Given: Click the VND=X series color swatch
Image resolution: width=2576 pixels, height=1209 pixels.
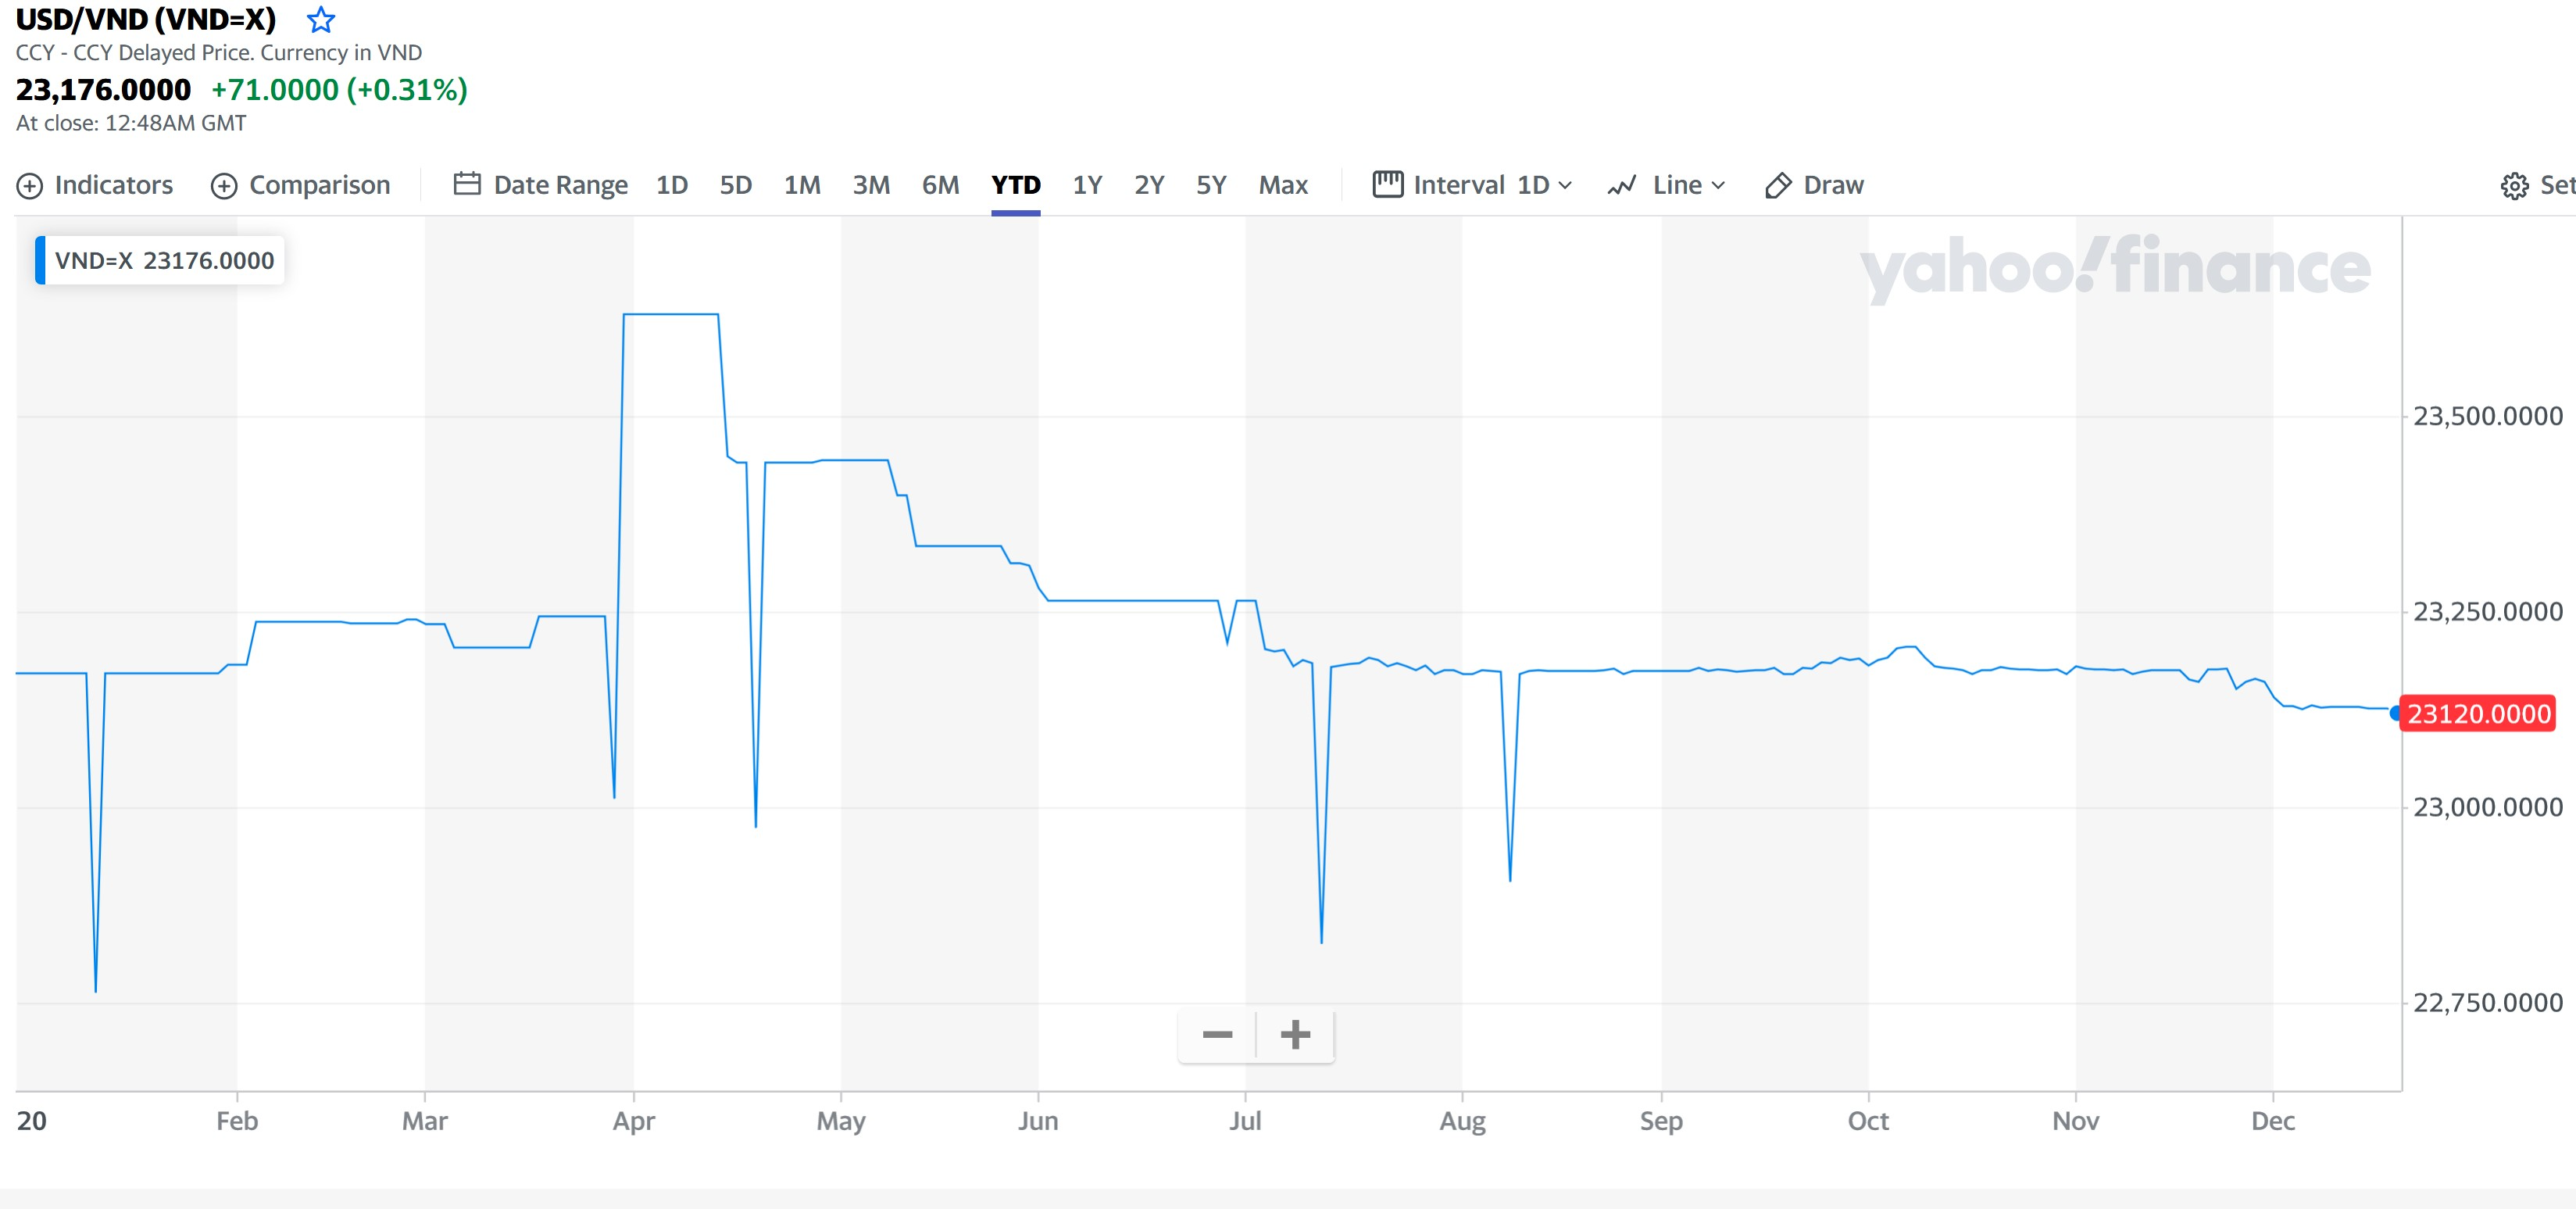Looking at the screenshot, I should (x=40, y=260).
